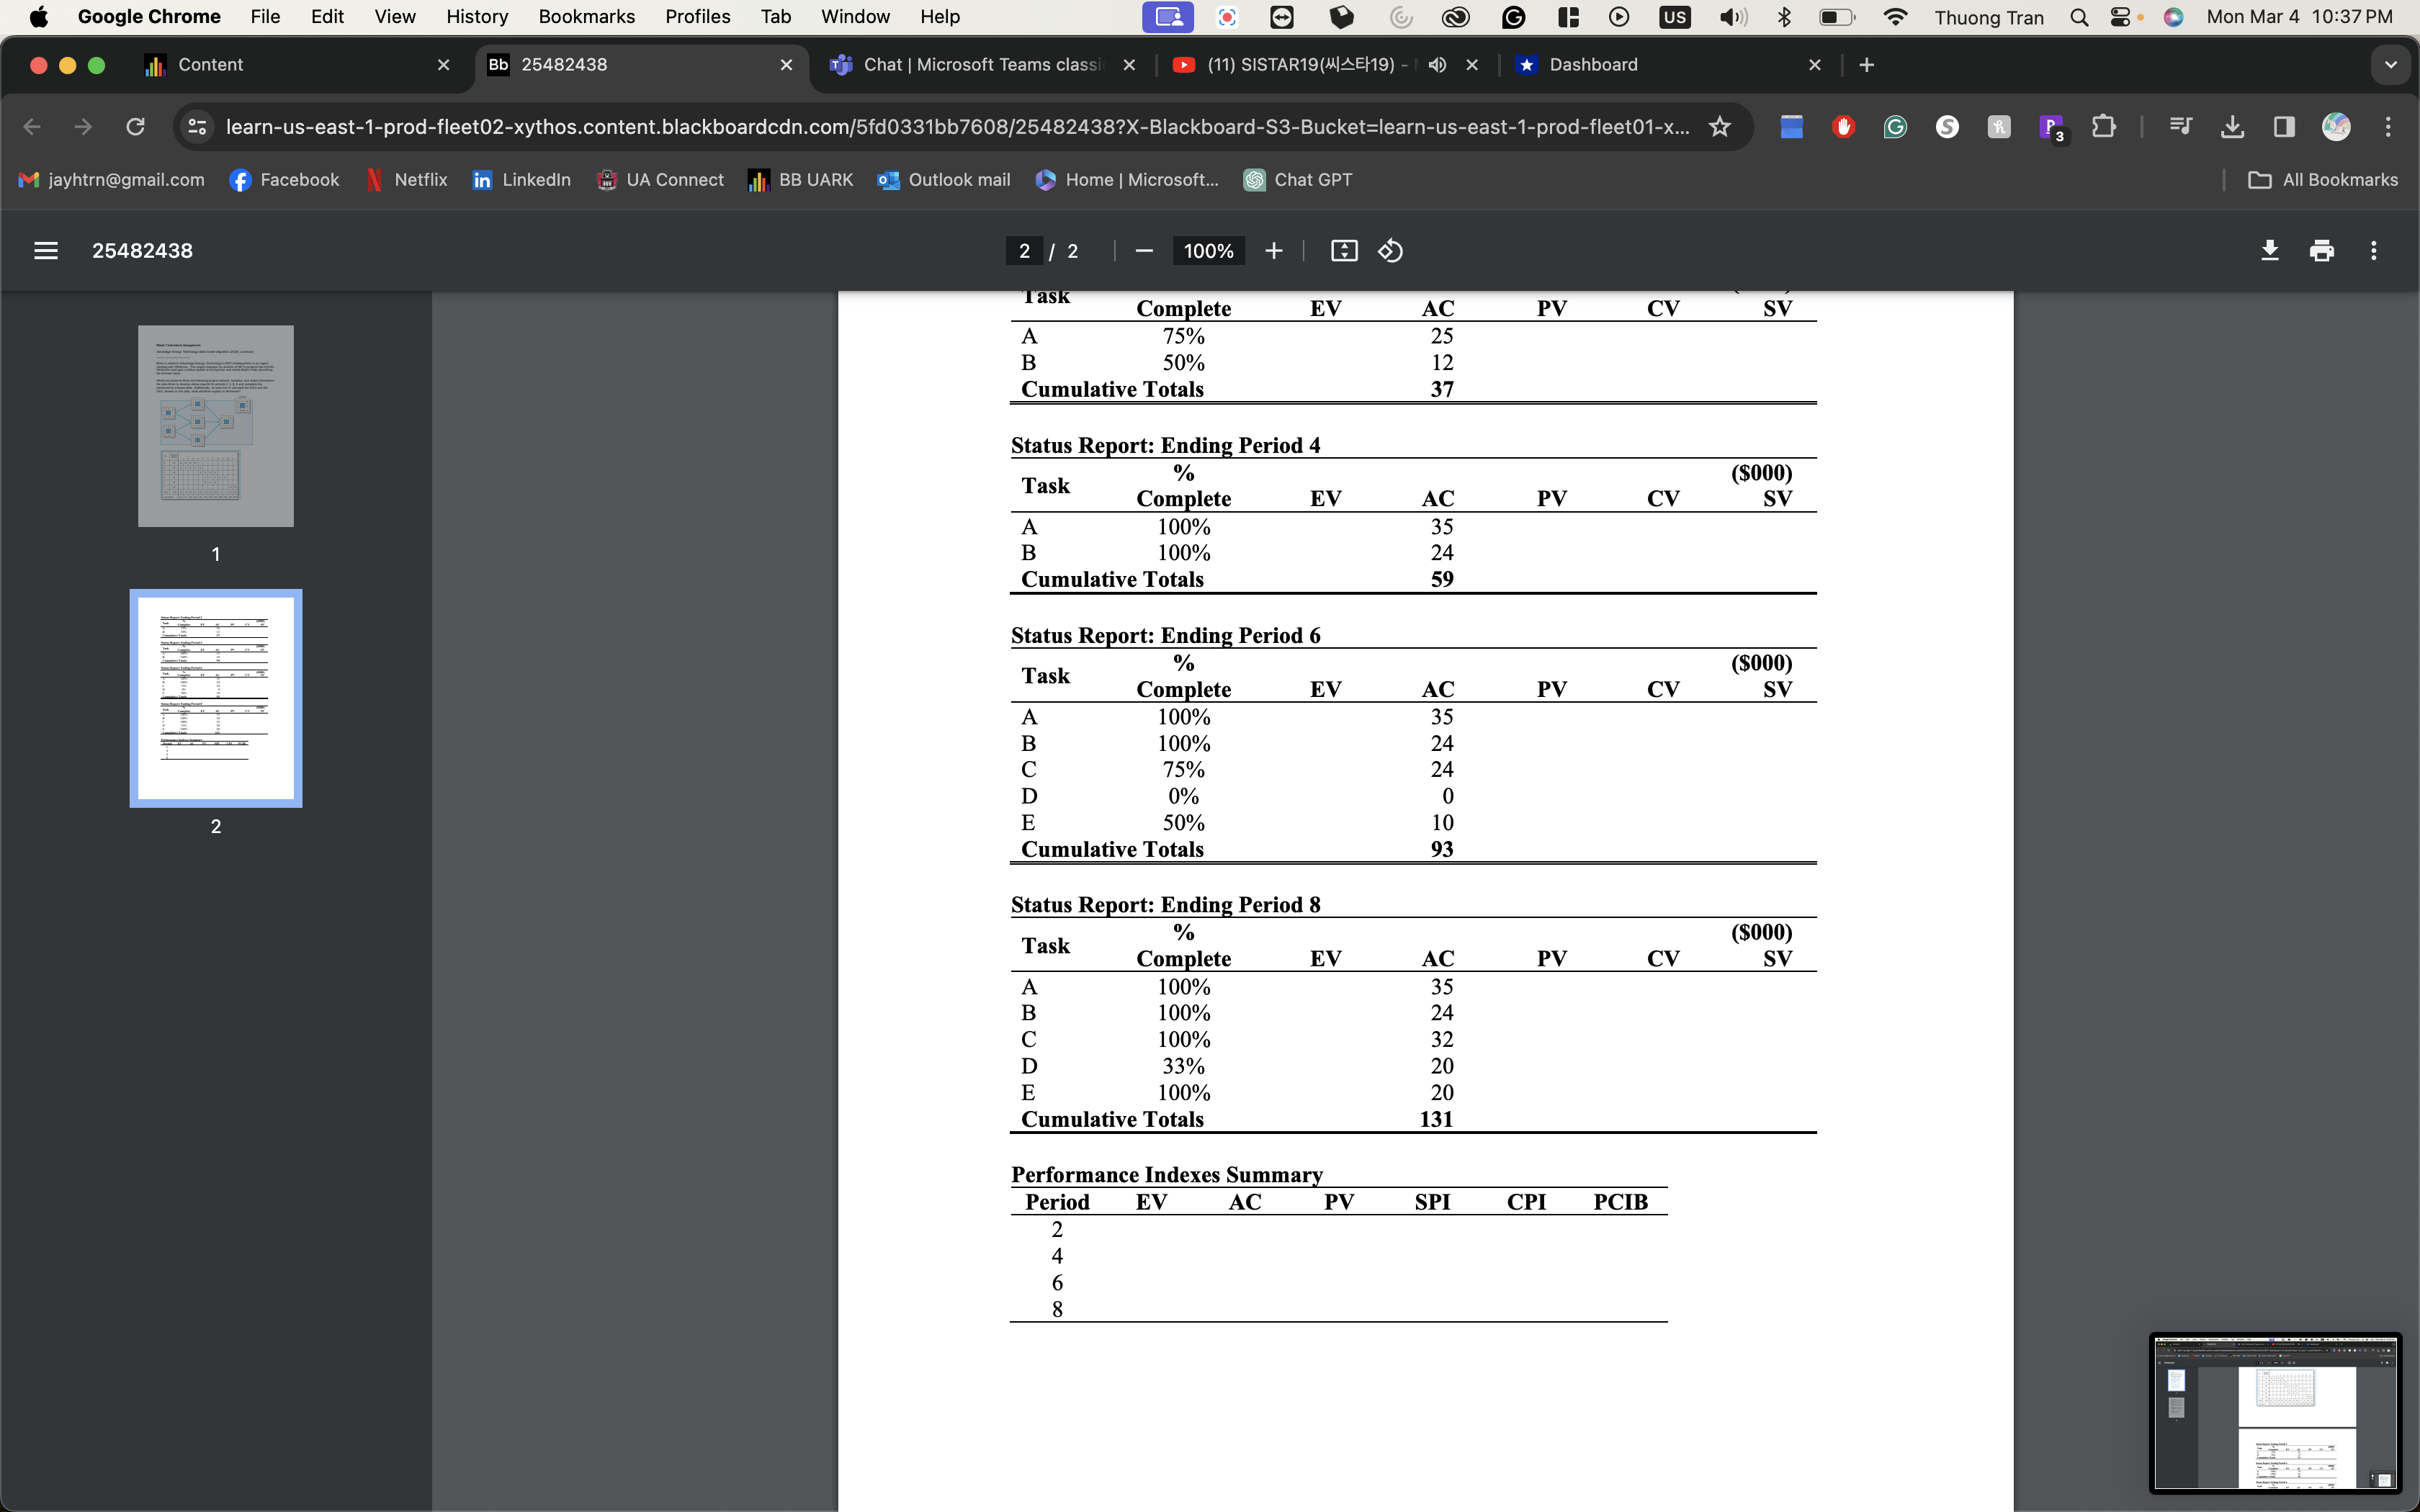Reload the current page
Viewport: 2420px width, 1512px height.
point(135,127)
